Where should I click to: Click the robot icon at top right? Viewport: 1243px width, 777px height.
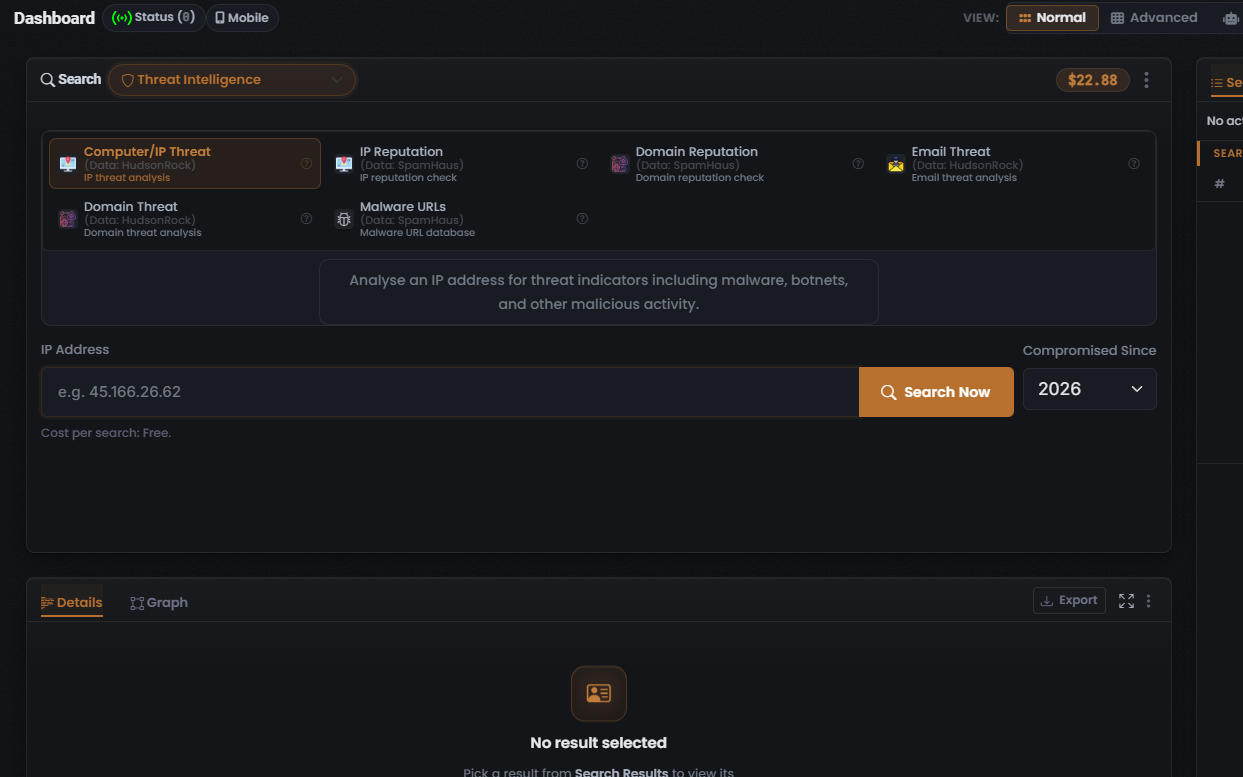[x=1231, y=18]
